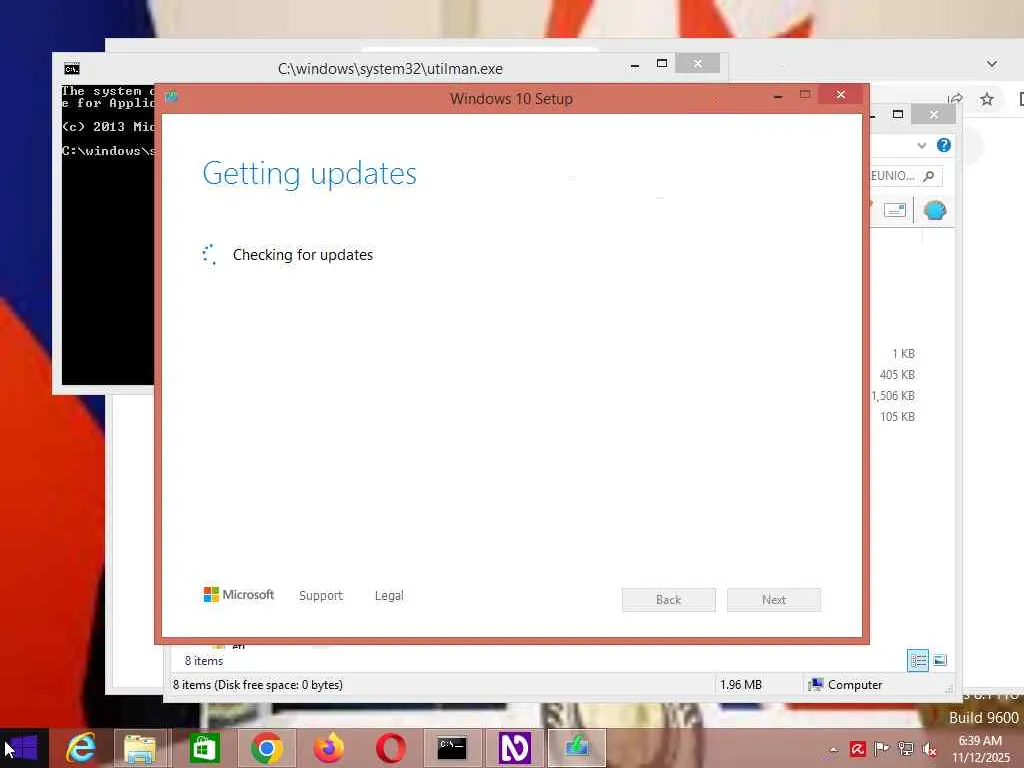The image size is (1024, 768).
Task: Open network tray icon
Action: 906,749
